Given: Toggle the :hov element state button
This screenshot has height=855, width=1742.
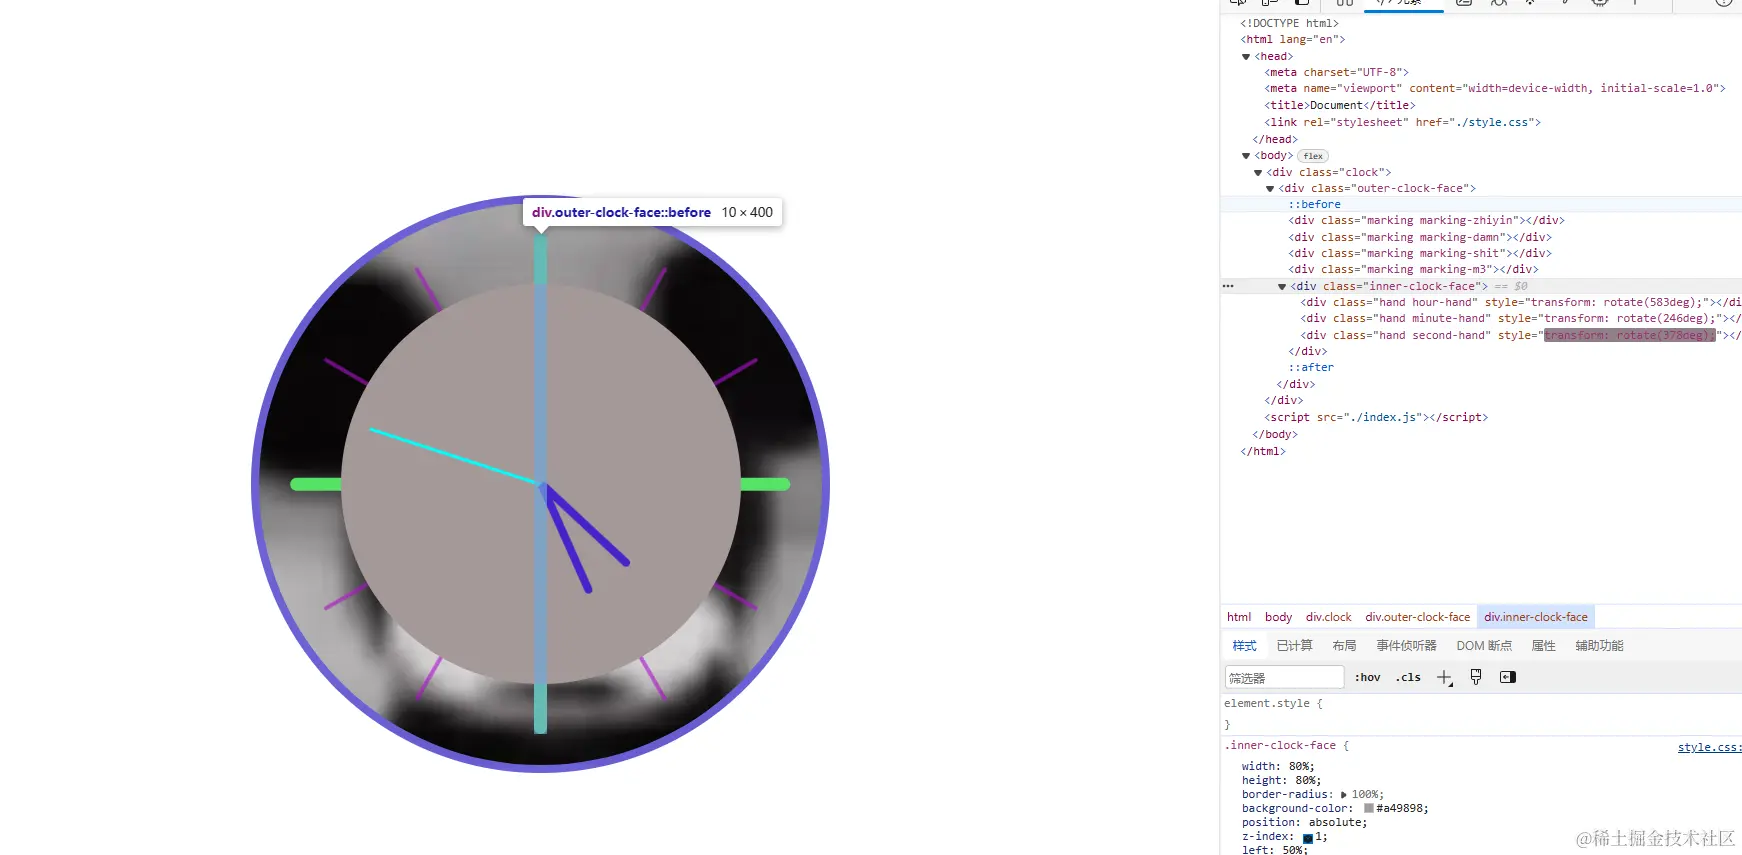Looking at the screenshot, I should tap(1367, 677).
